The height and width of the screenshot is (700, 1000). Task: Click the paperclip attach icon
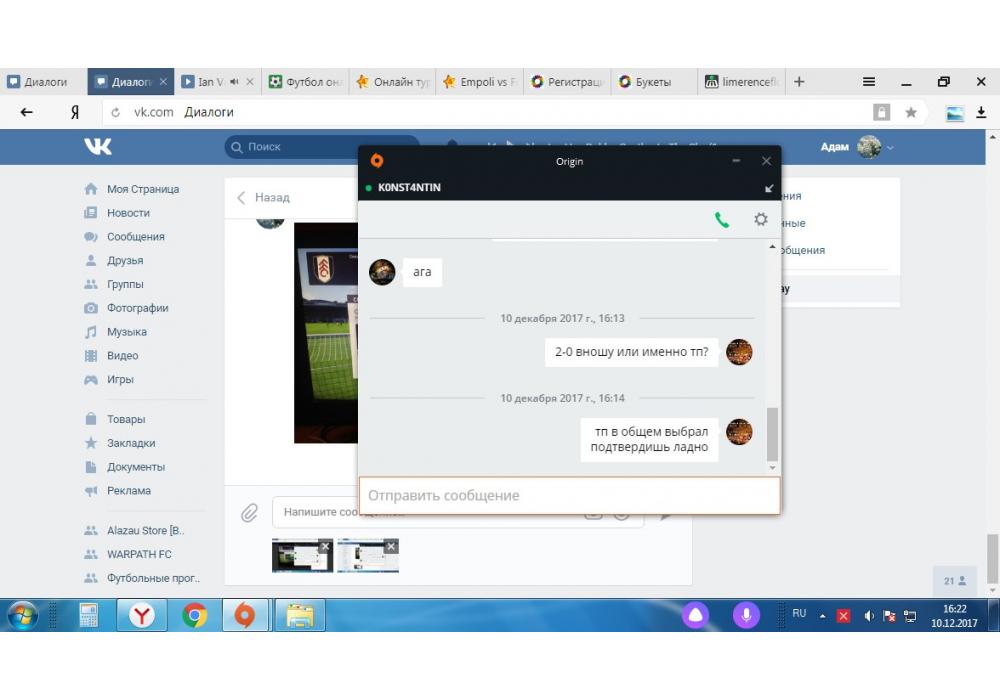click(249, 513)
